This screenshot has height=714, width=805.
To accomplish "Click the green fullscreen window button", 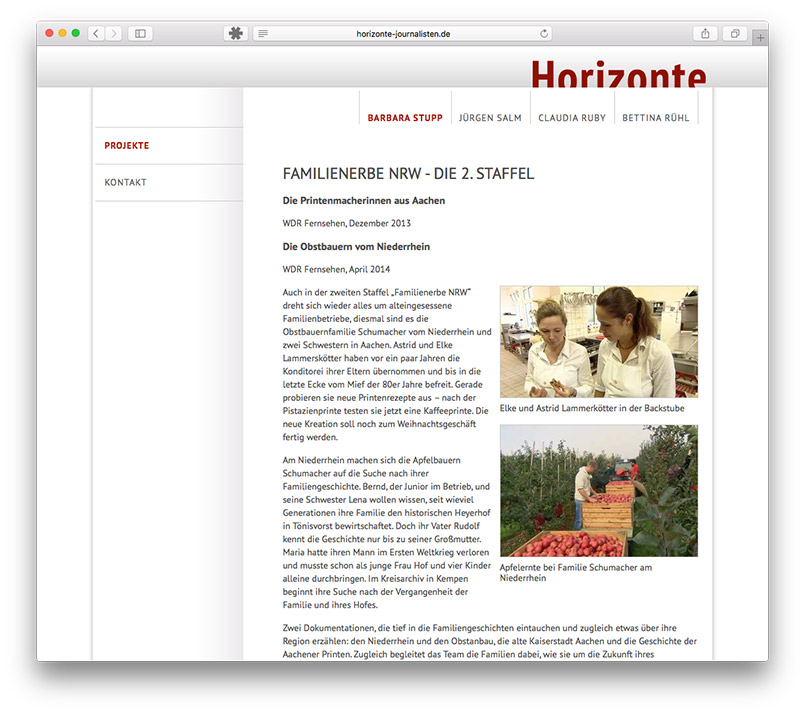I will [x=75, y=33].
